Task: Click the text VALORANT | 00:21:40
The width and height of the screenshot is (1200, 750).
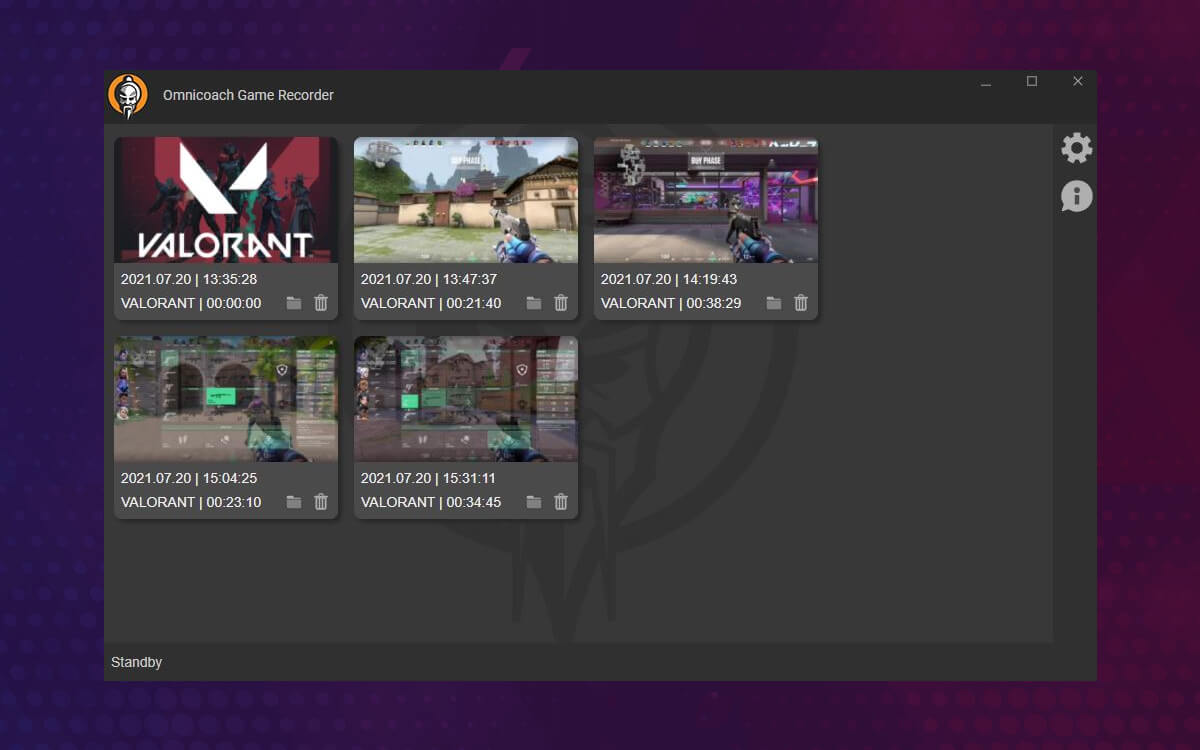Action: [x=431, y=303]
